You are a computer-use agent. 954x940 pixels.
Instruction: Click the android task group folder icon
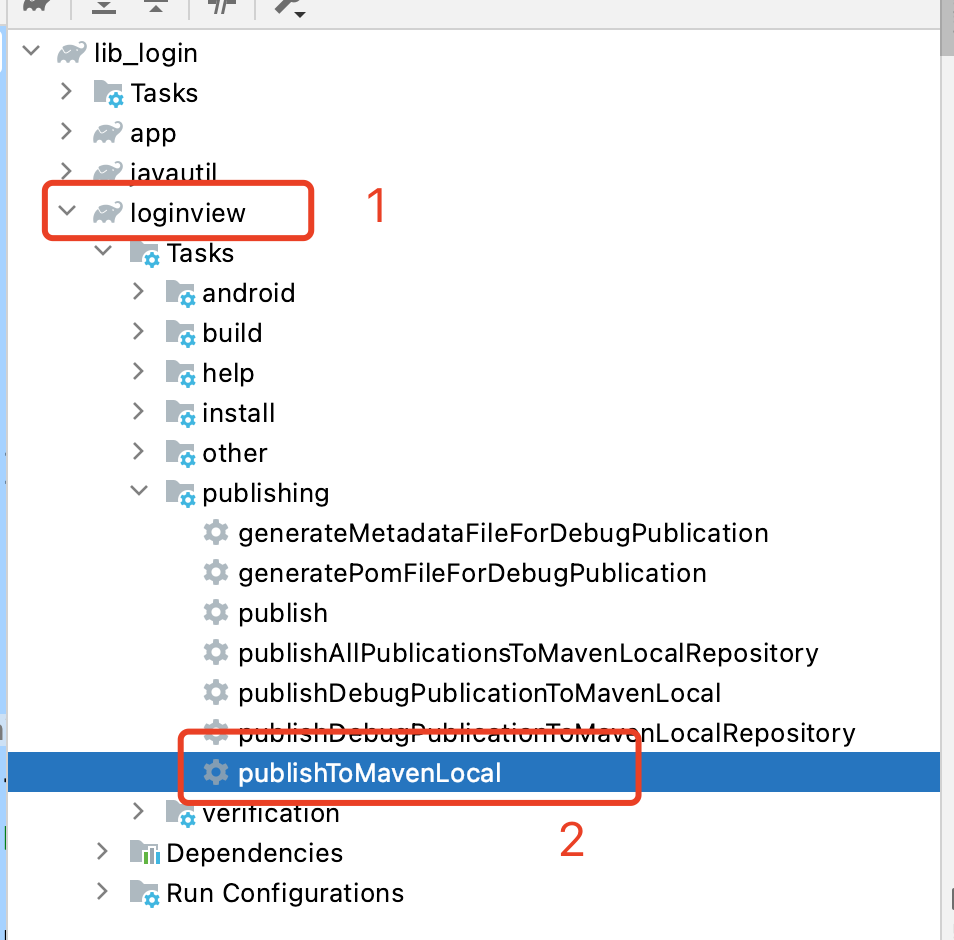pyautogui.click(x=180, y=293)
